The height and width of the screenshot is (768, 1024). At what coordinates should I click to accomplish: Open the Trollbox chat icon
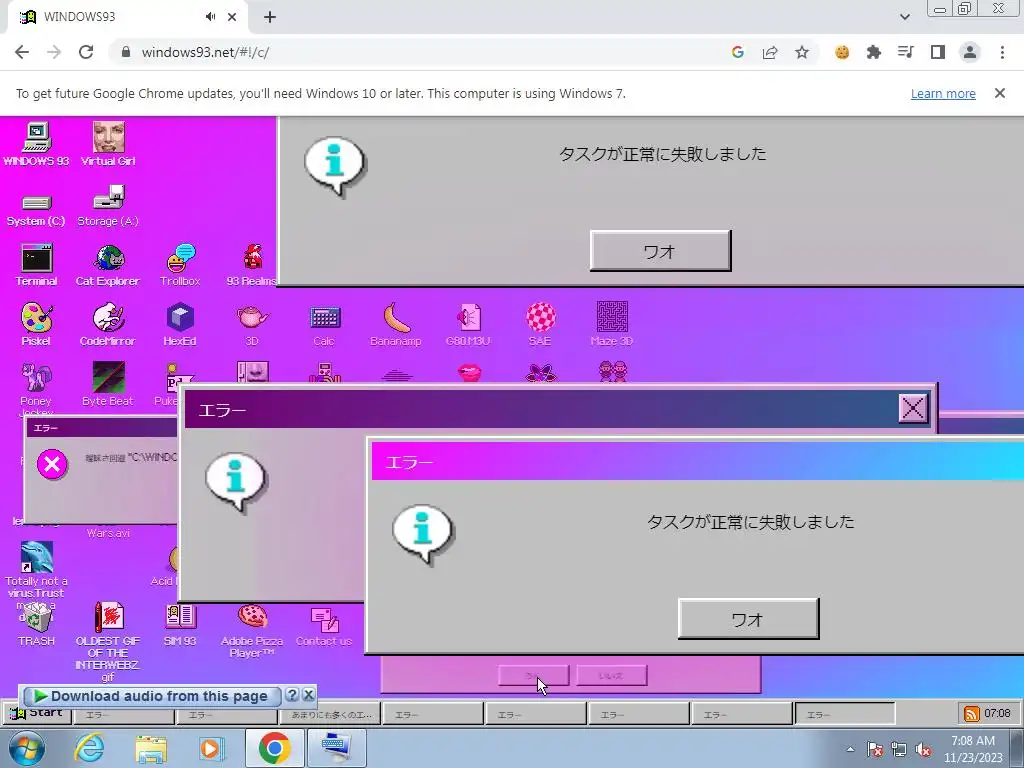[180, 264]
